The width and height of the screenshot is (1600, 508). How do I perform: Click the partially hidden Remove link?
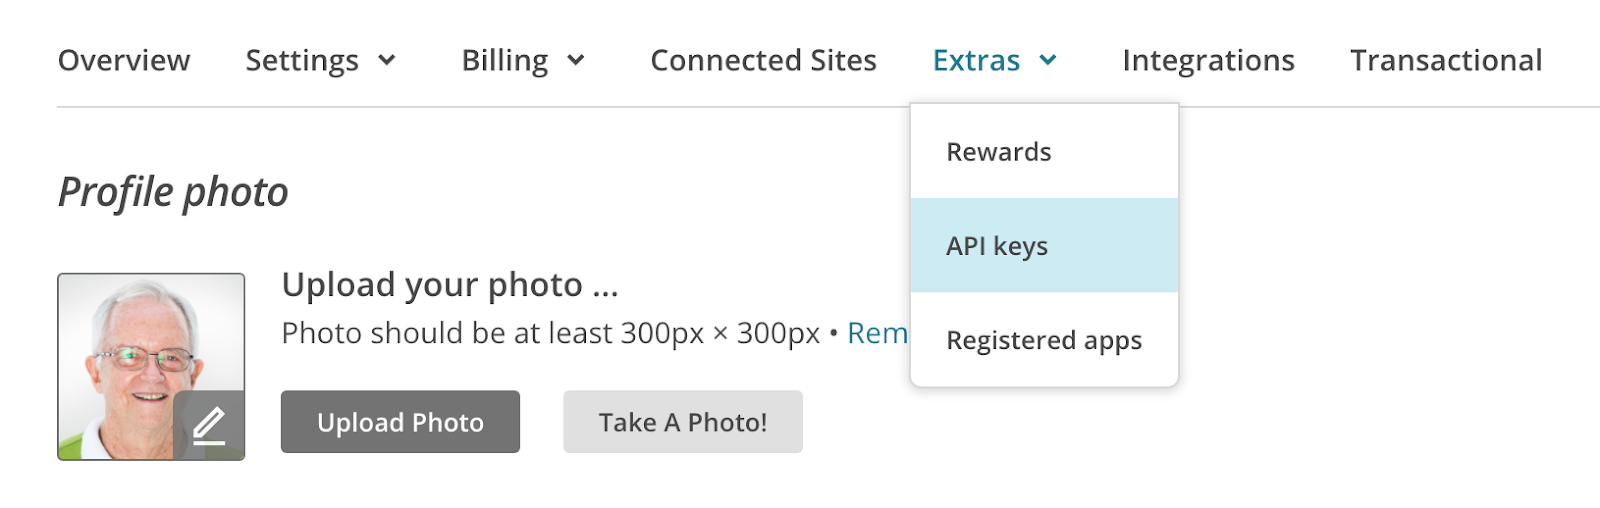pyautogui.click(x=877, y=333)
